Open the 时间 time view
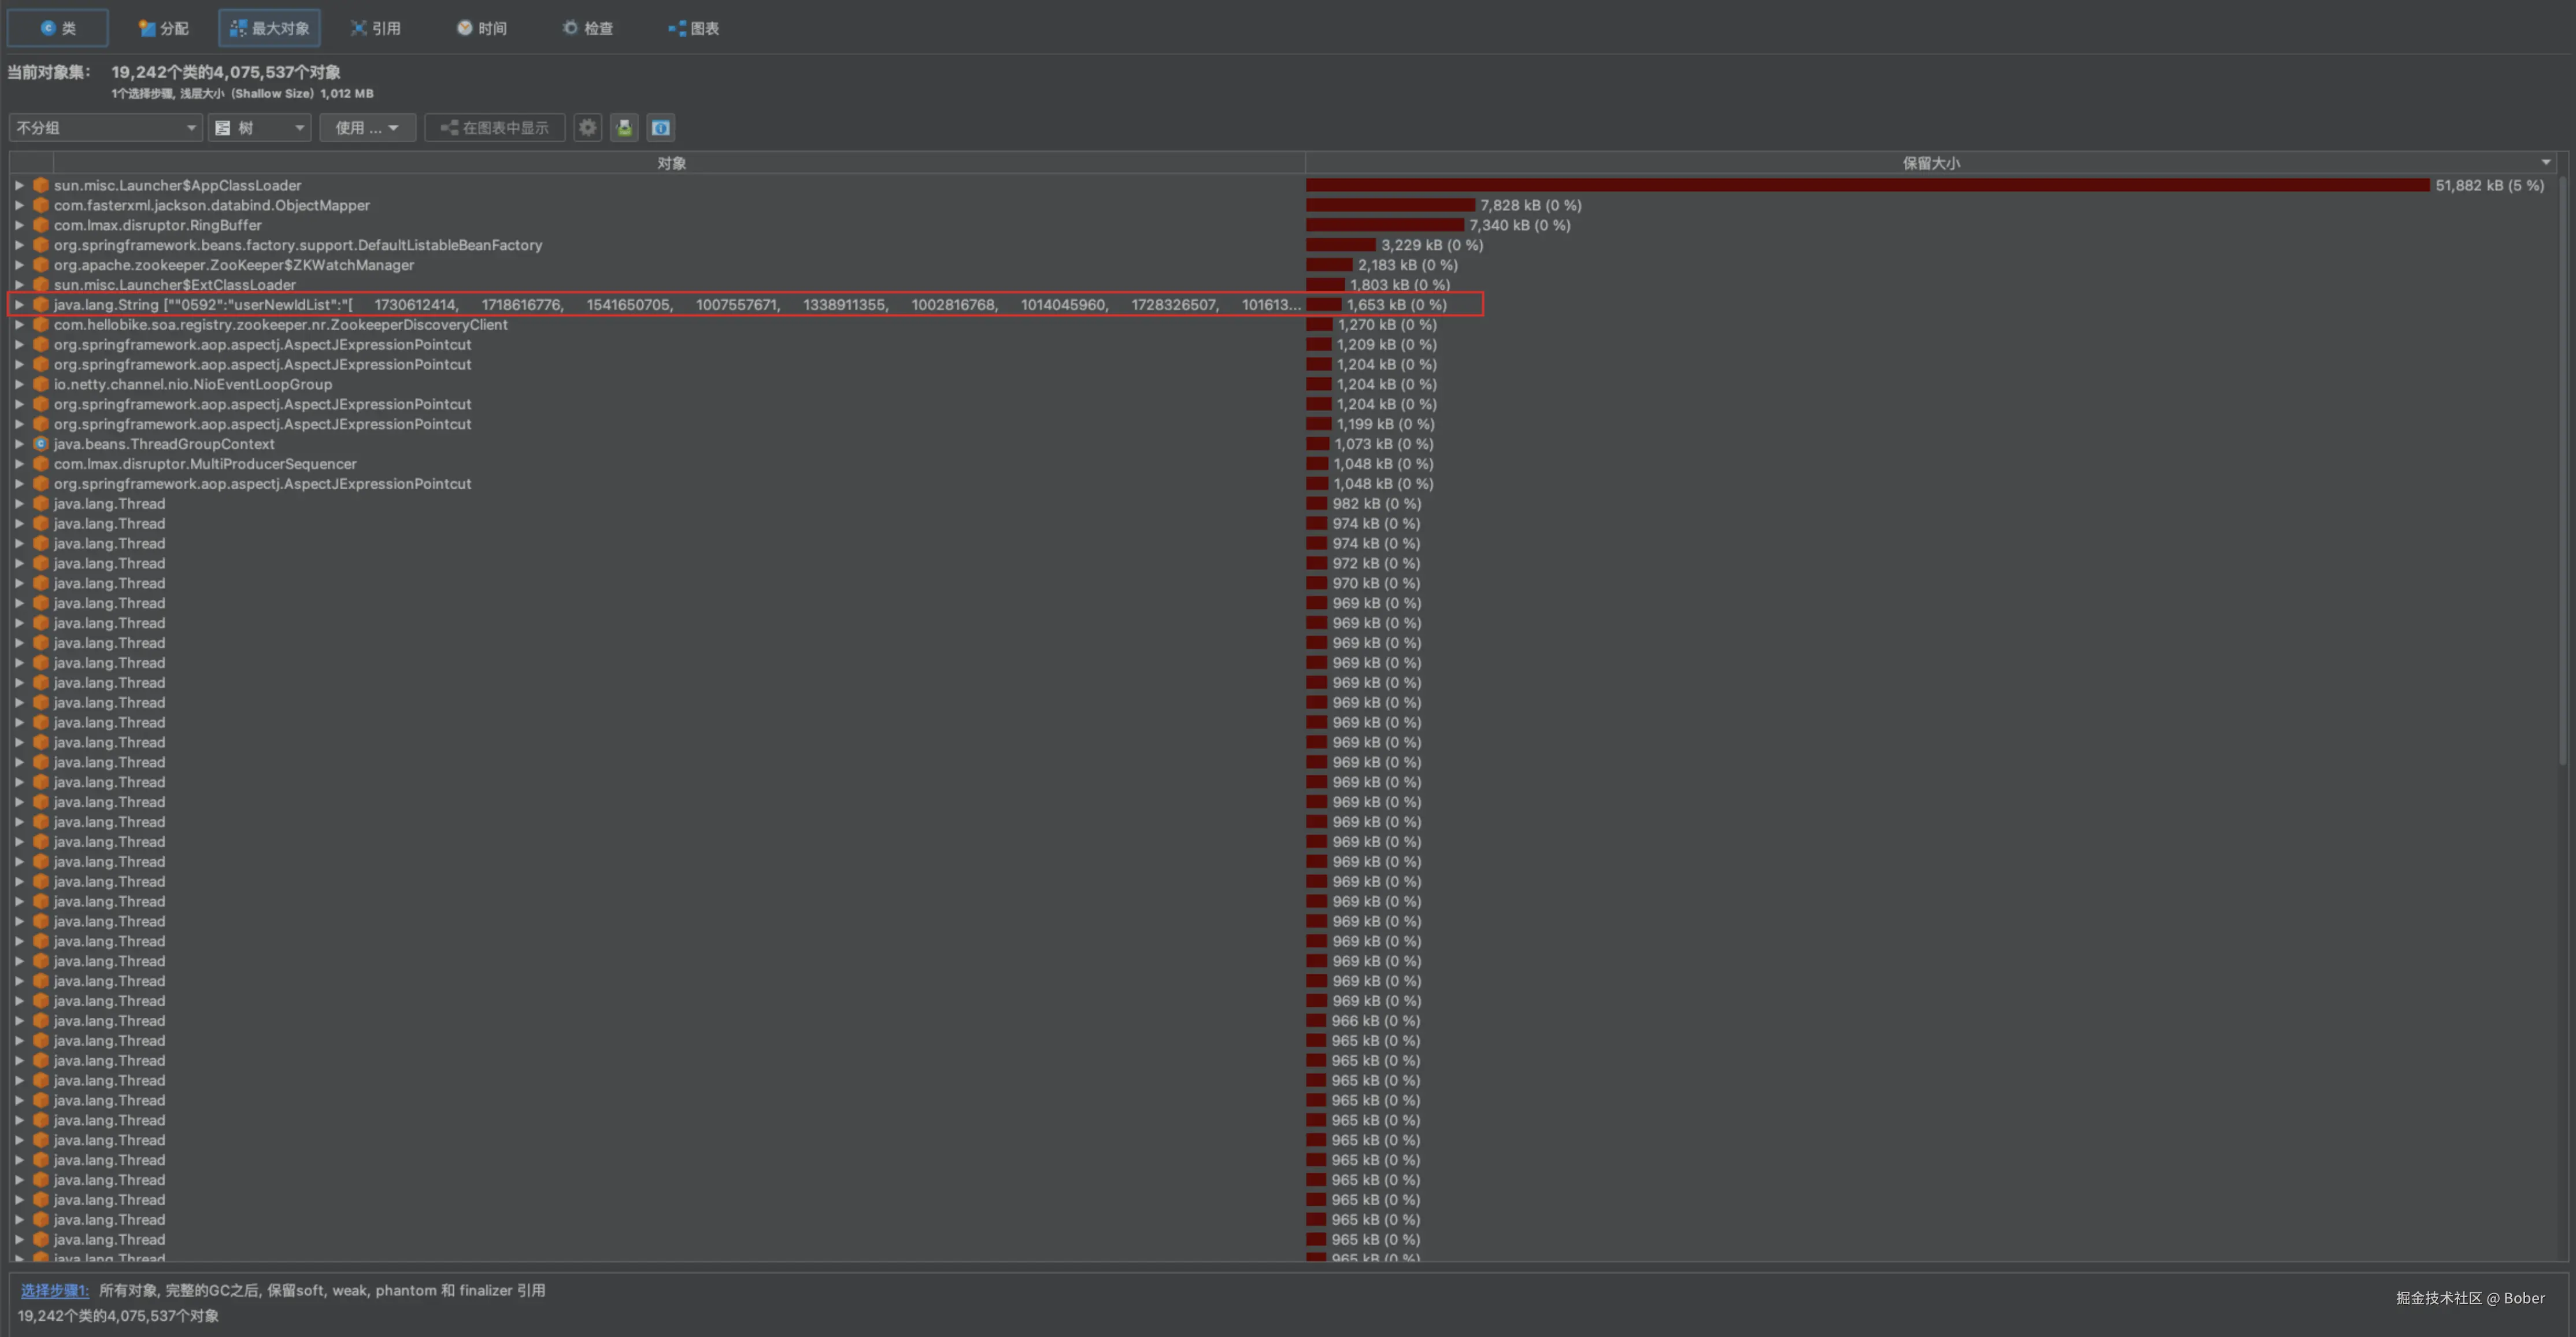The height and width of the screenshot is (1337, 2576). pyautogui.click(x=481, y=28)
